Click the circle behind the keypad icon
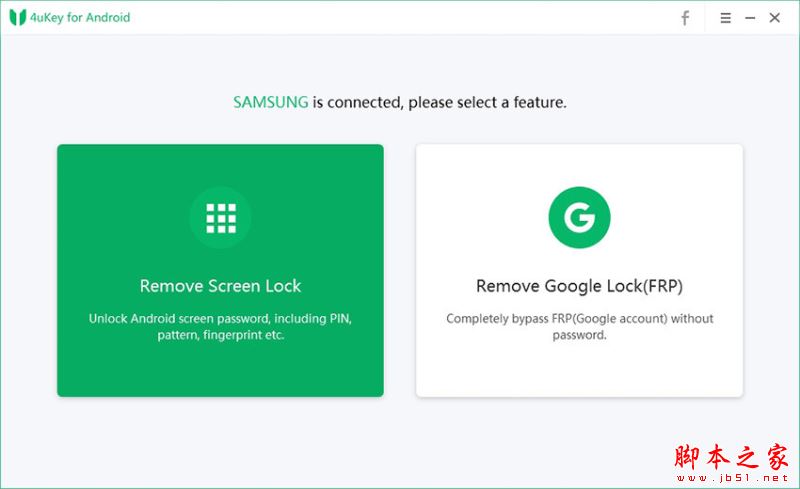Image resolution: width=800 pixels, height=489 pixels. (220, 218)
